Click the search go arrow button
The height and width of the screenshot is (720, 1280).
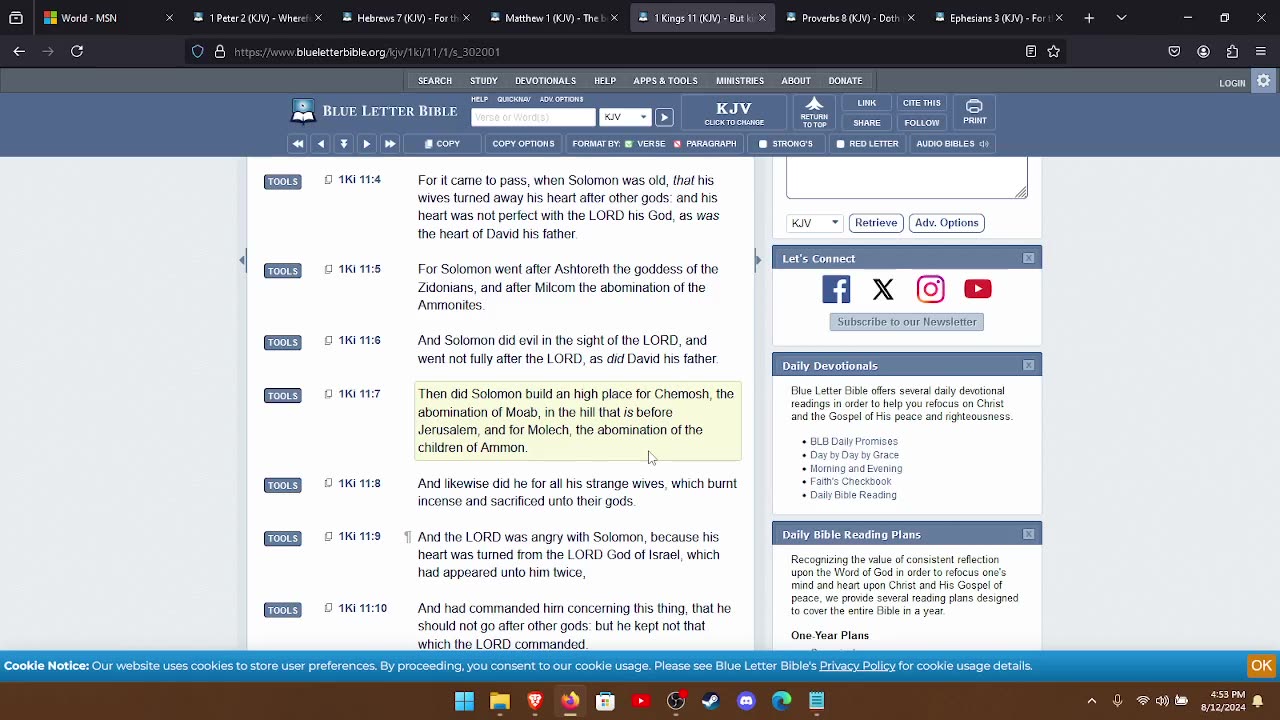(663, 117)
